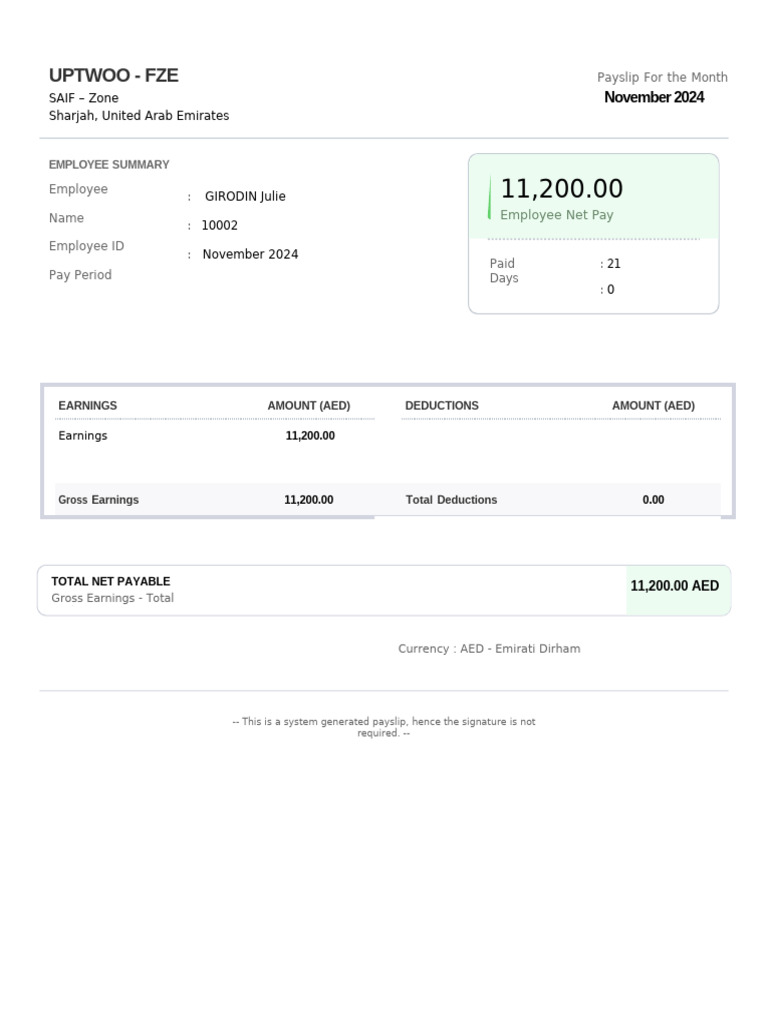
Task: Click the EMPLOYEE SUMMARY heading
Action: pyautogui.click(x=109, y=165)
